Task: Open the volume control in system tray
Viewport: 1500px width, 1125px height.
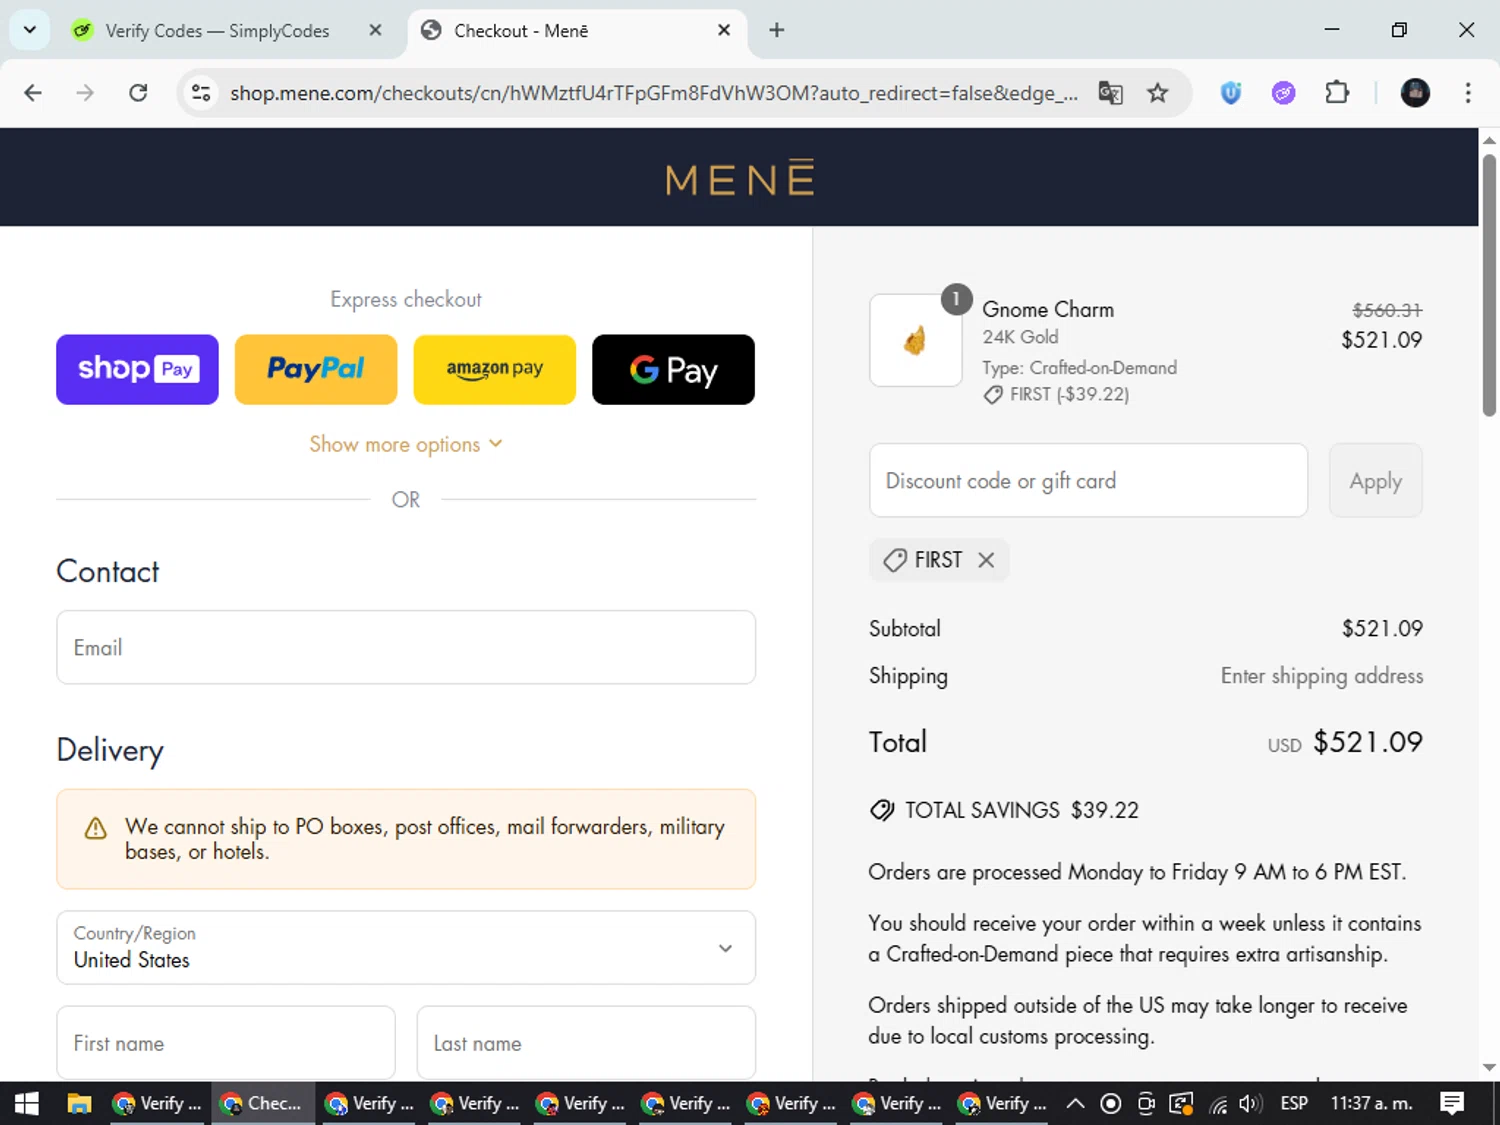Action: click(x=1250, y=1103)
